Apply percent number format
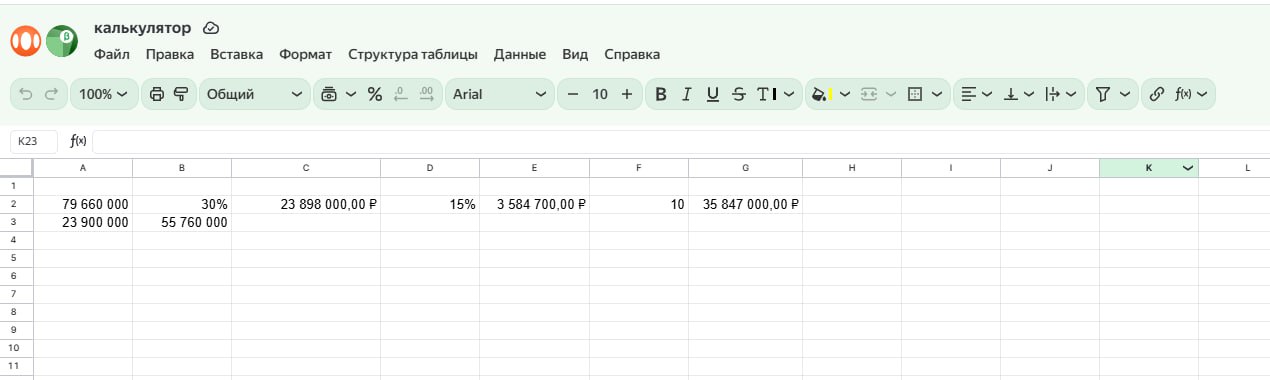This screenshot has height=380, width=1270. 375,94
